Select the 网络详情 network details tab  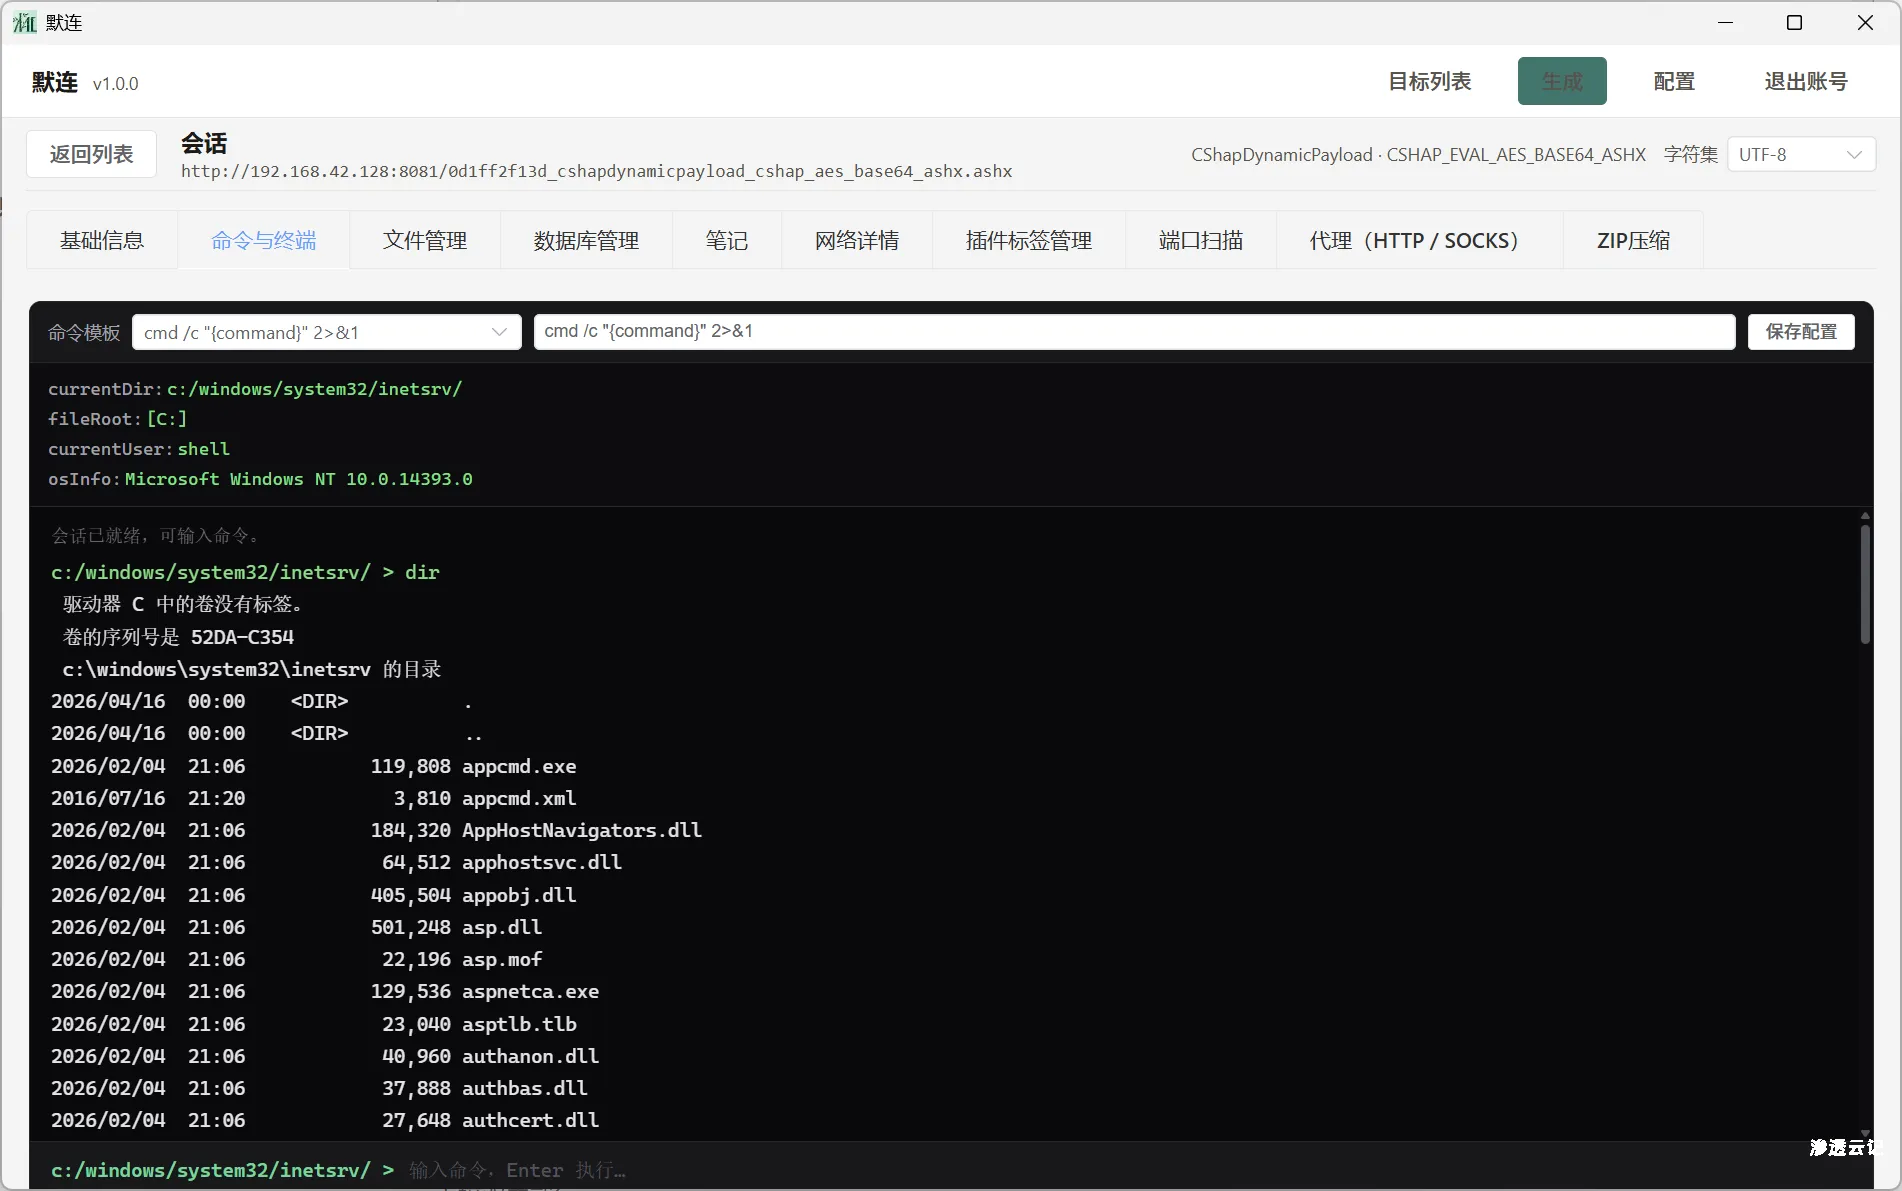[856, 240]
